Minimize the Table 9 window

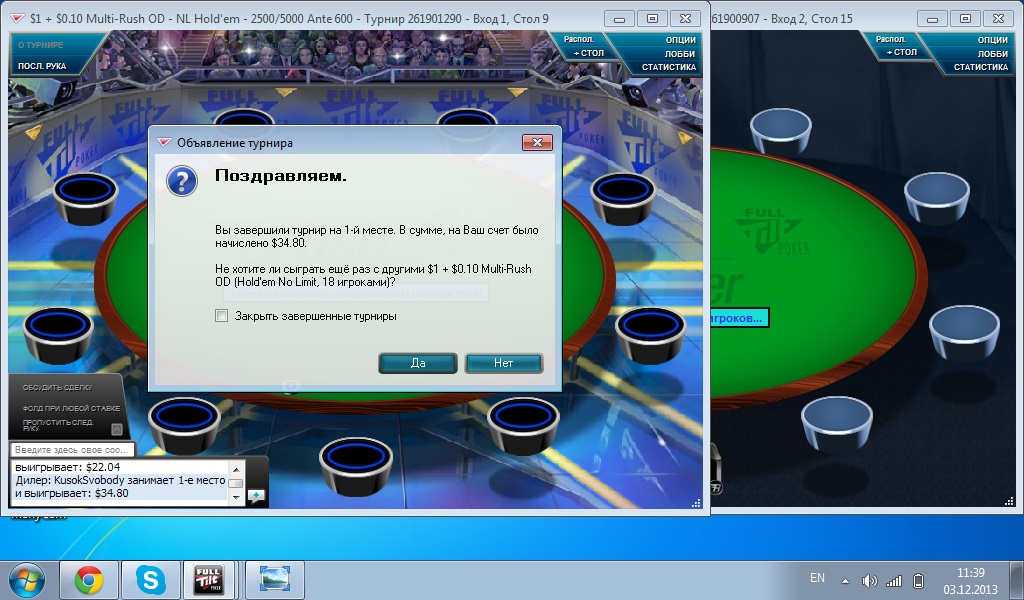pos(619,19)
